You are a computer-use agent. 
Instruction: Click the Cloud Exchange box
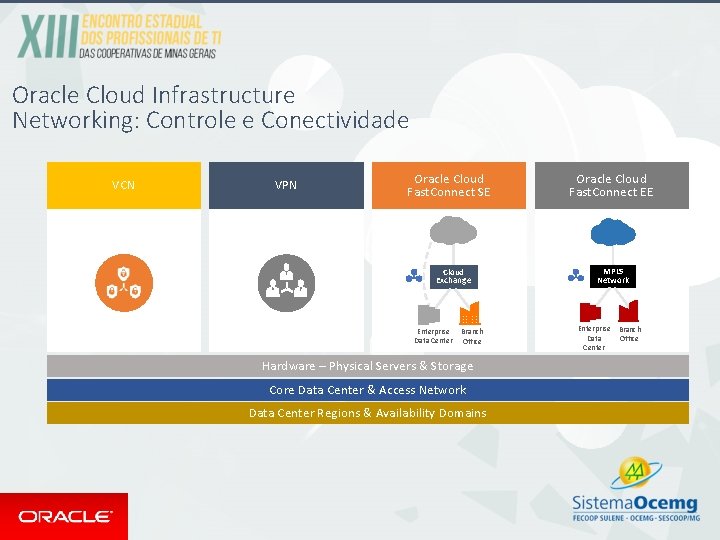click(x=454, y=276)
